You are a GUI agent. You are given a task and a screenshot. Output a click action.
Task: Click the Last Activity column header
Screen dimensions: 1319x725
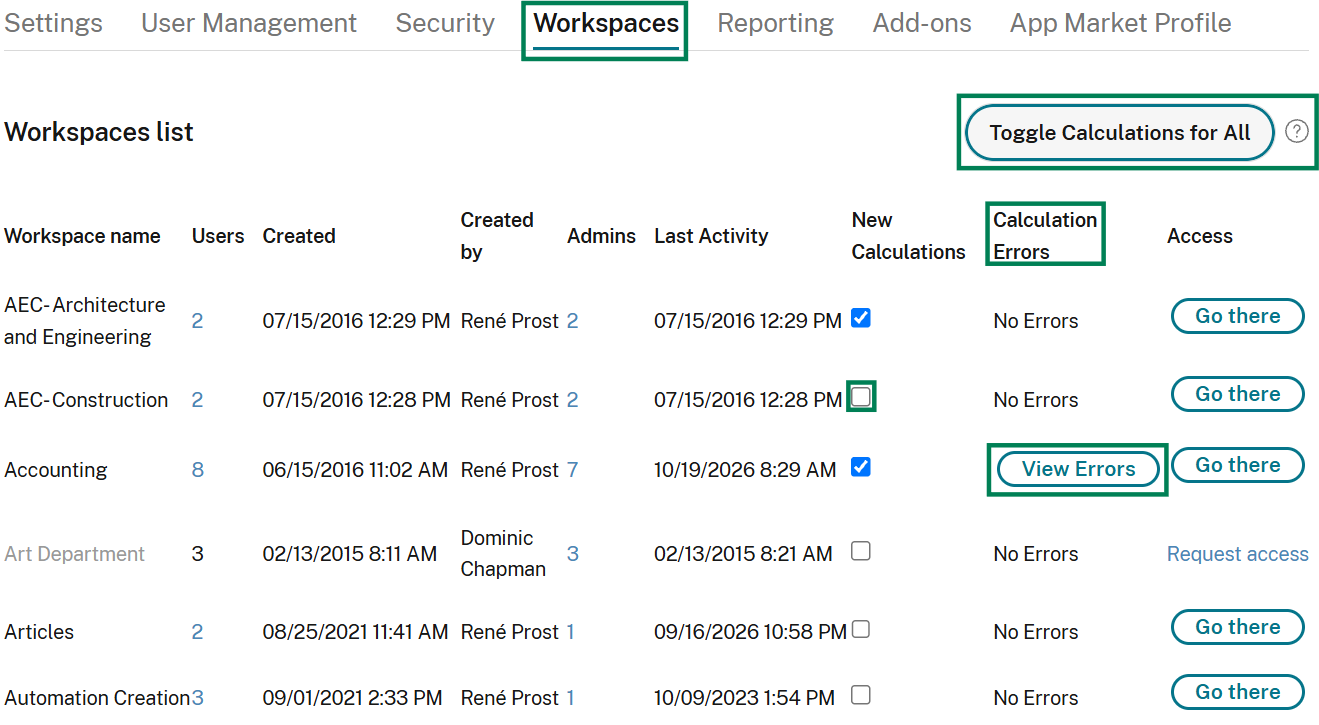pyautogui.click(x=711, y=236)
